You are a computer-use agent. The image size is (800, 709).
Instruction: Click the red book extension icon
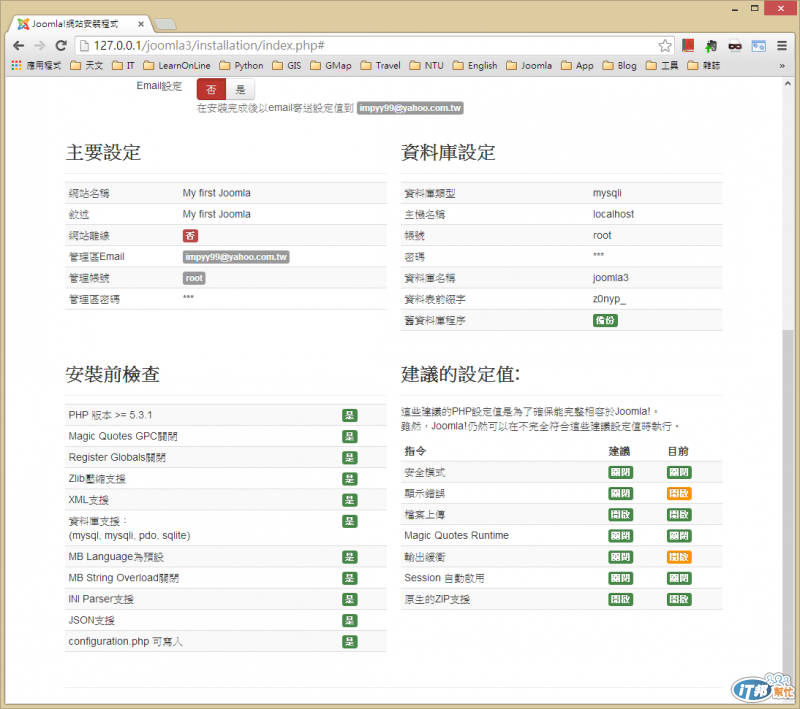coord(688,46)
